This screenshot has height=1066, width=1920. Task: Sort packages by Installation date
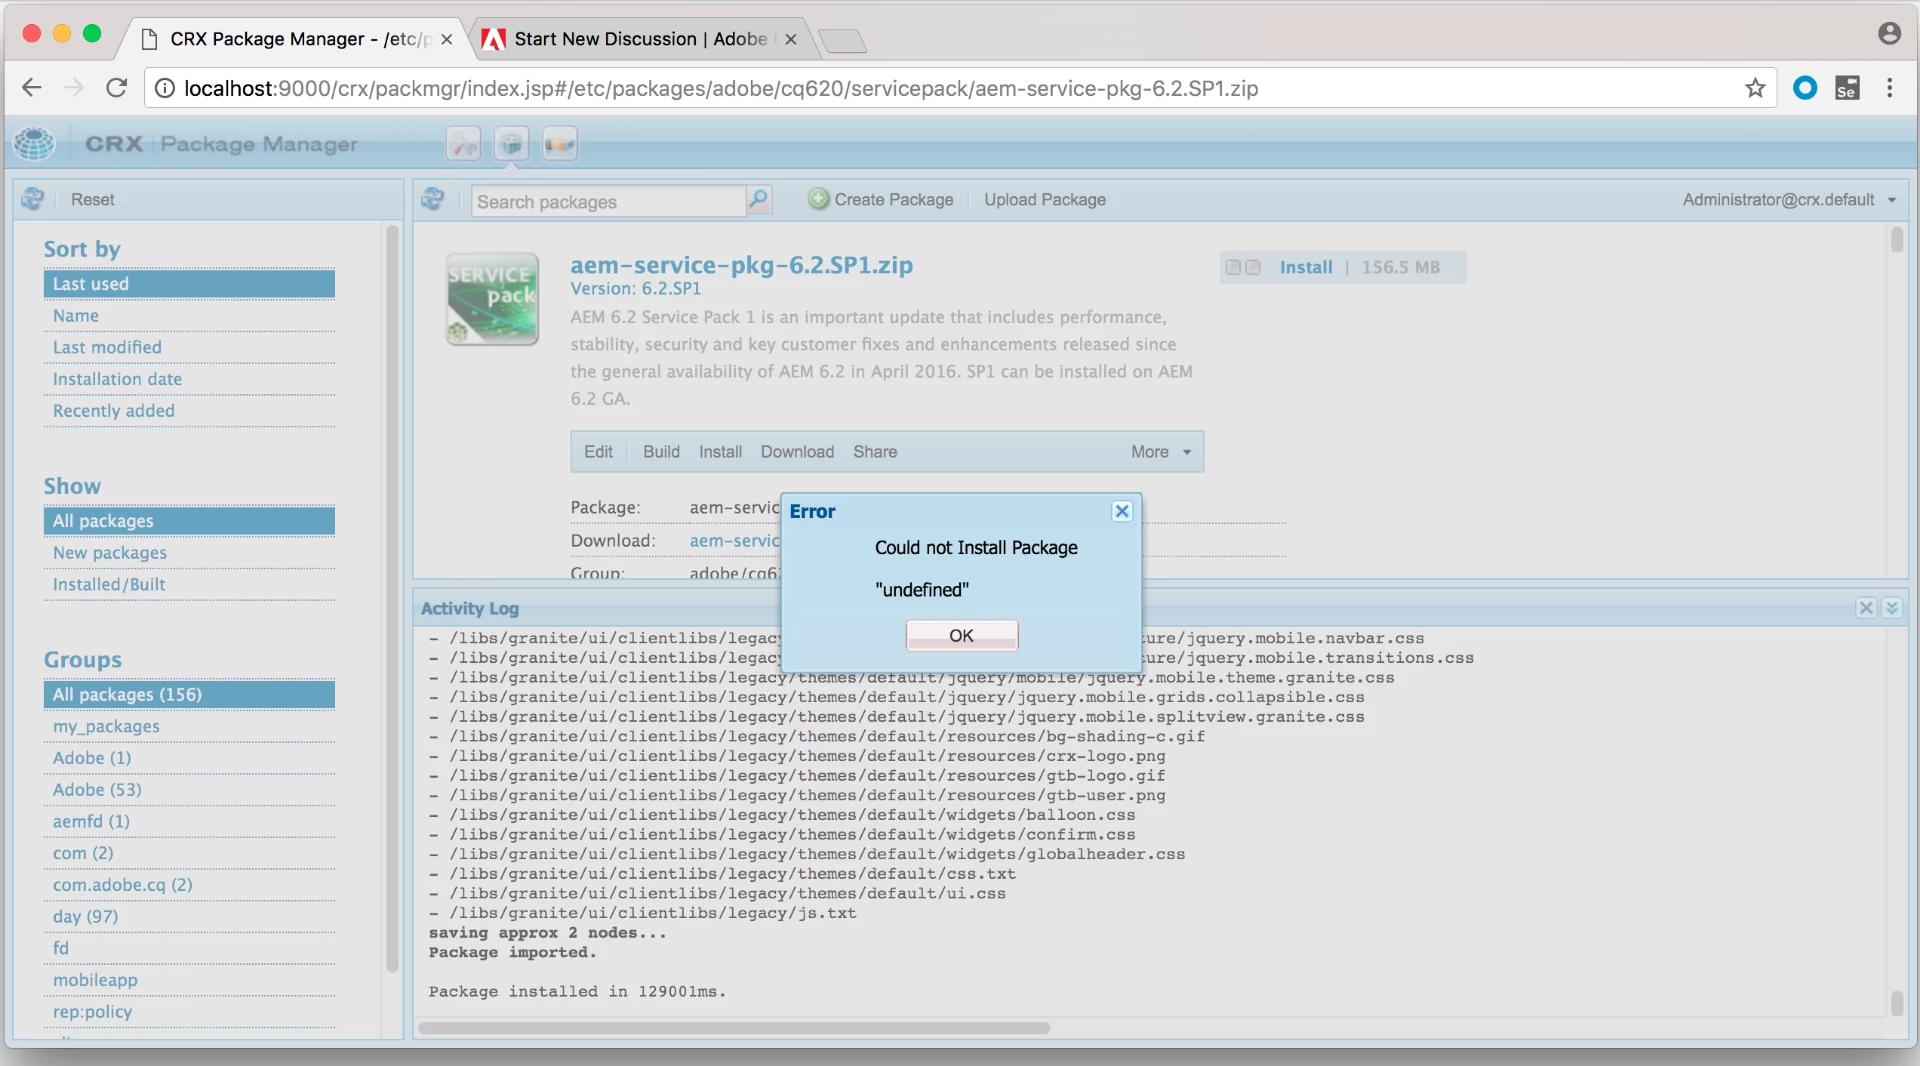189,379
